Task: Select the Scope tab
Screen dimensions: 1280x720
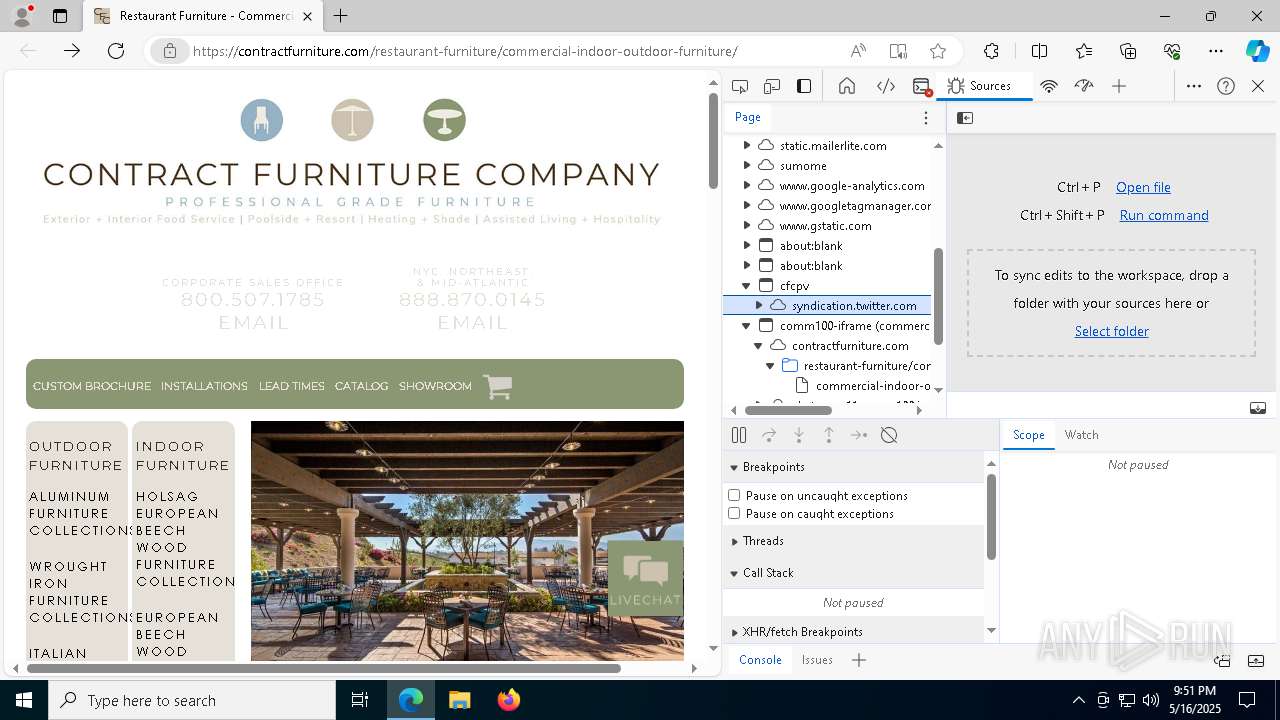Action: coord(1028,435)
